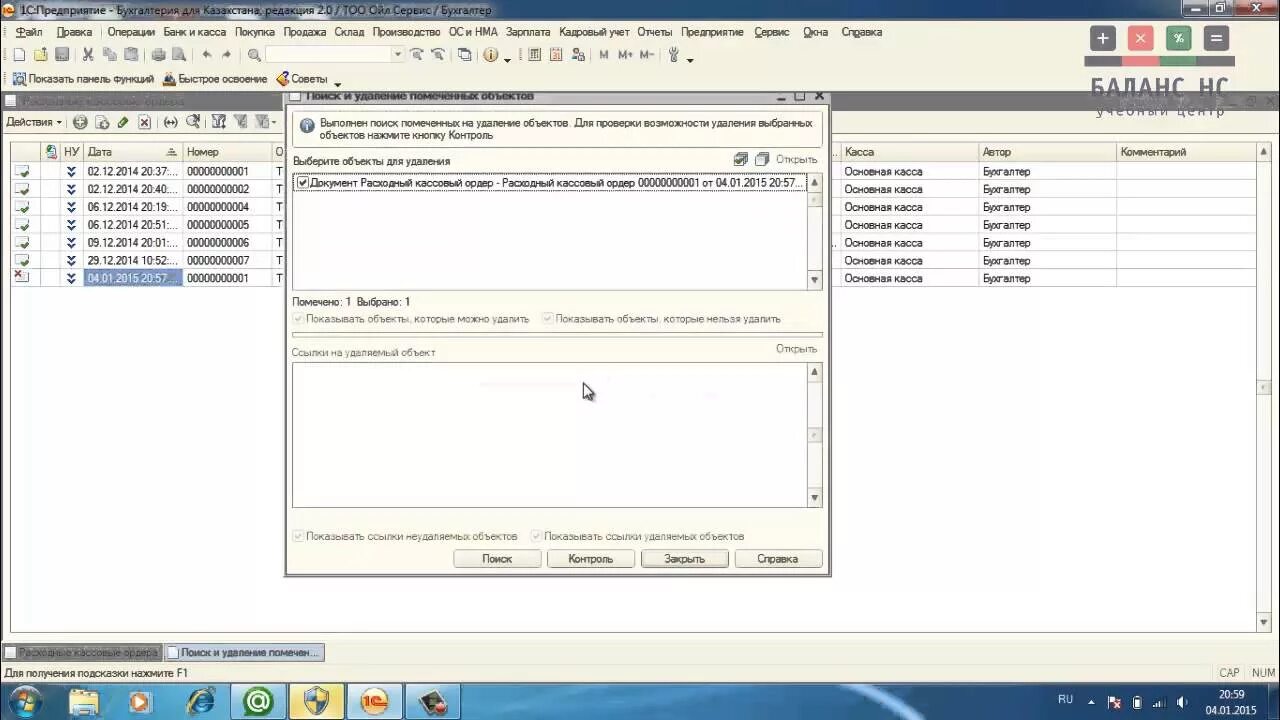The width and height of the screenshot is (1280, 720).
Task: Click the up arrow of references list scrollbar
Action: click(x=815, y=372)
